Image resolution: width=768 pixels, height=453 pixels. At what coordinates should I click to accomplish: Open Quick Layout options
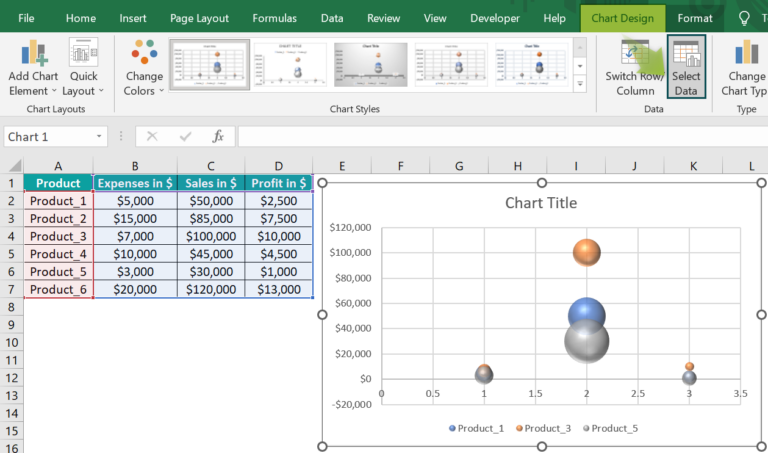[83, 68]
